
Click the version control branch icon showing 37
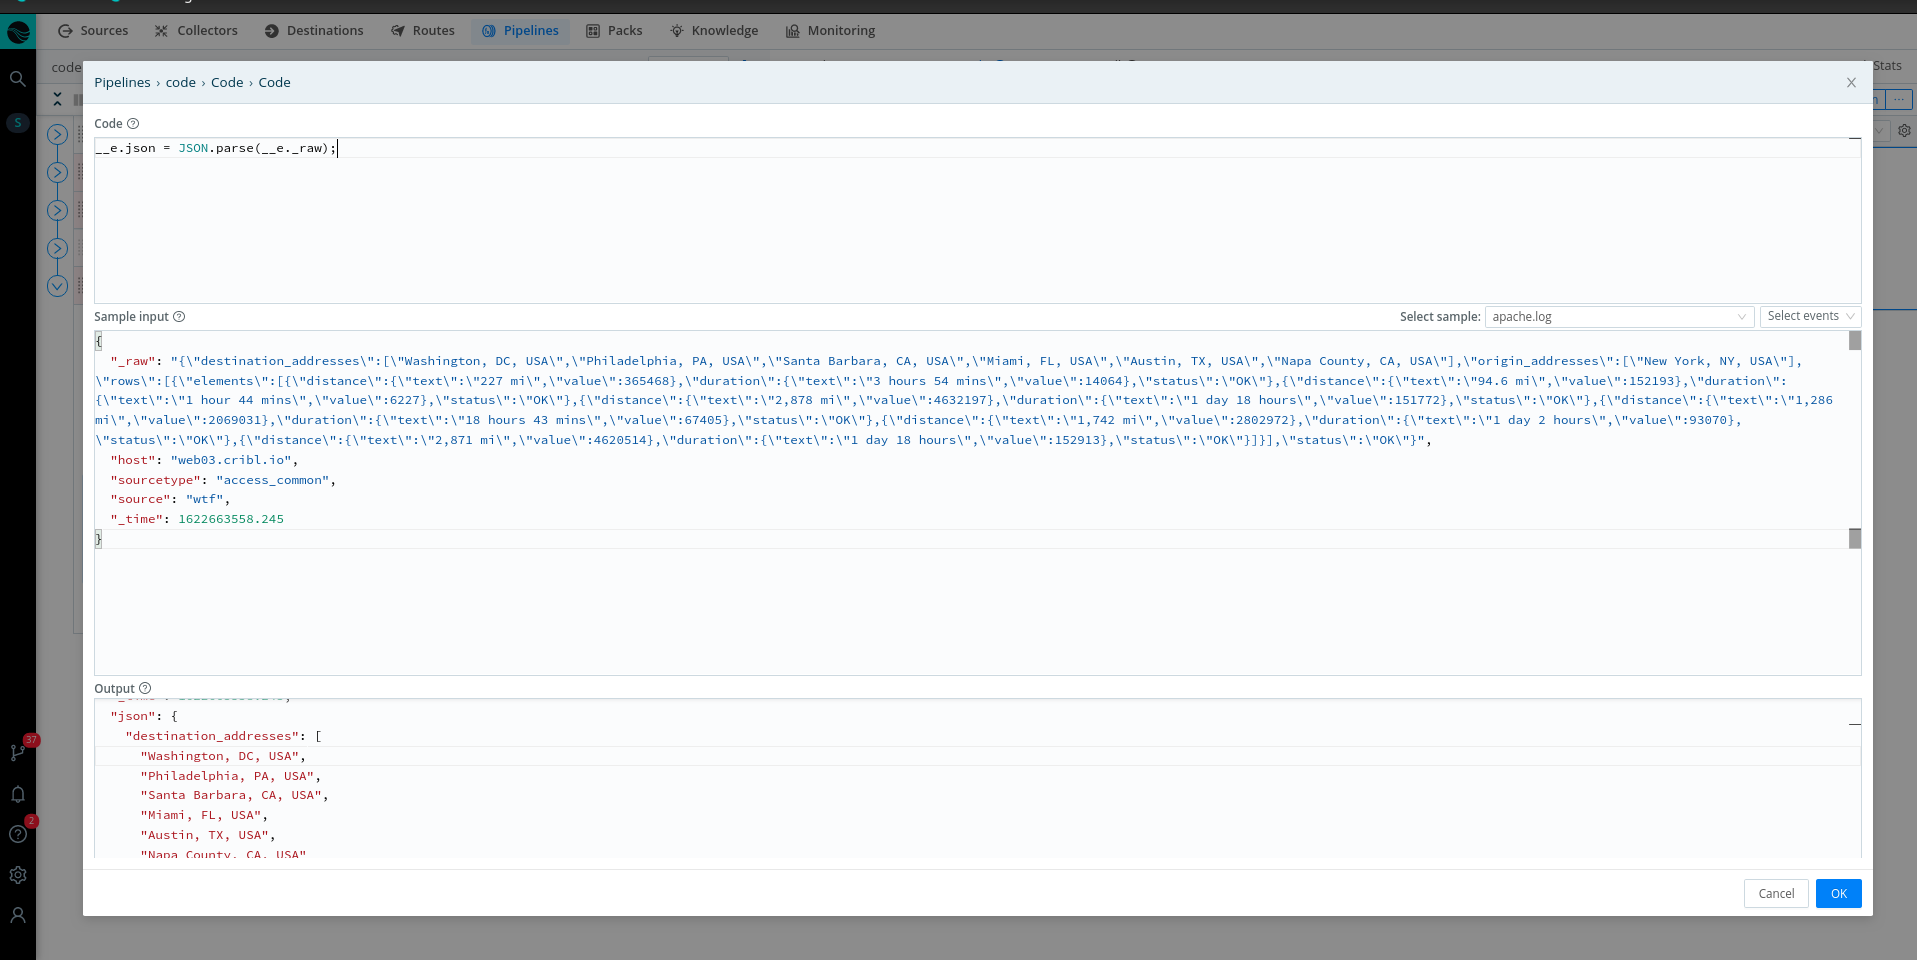pyautogui.click(x=17, y=753)
